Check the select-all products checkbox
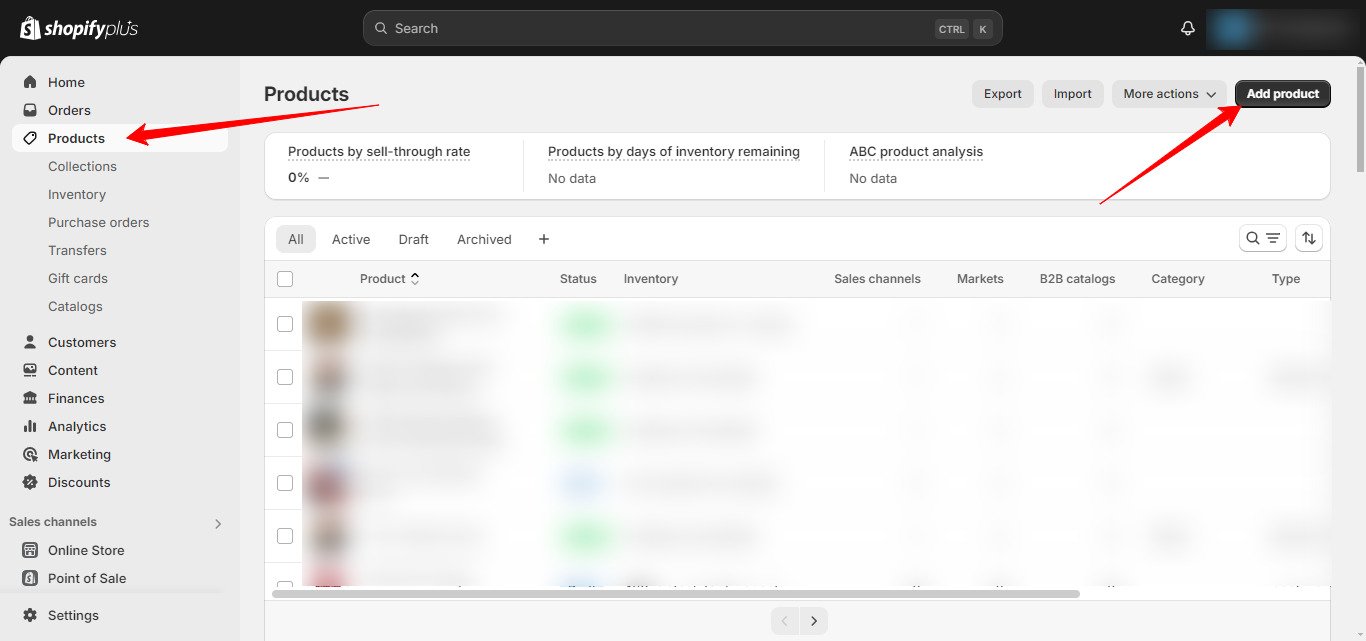Screen dimensions: 1366x641 (285, 279)
